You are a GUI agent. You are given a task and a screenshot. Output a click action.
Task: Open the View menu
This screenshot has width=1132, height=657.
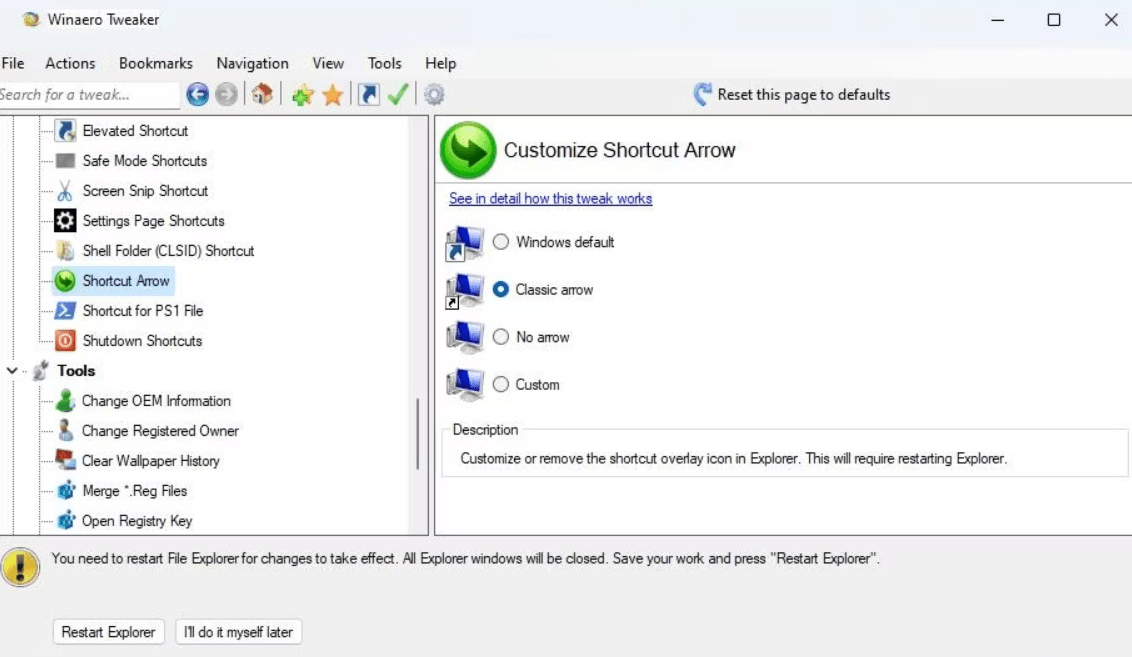(x=328, y=64)
